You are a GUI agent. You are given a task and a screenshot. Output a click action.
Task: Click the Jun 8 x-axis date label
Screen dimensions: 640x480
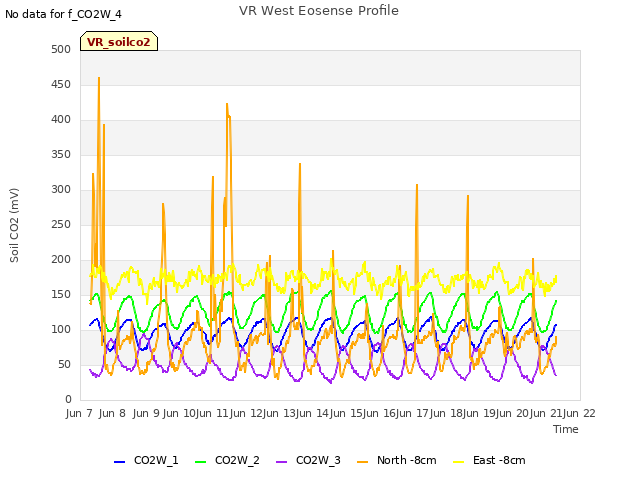tap(112, 413)
